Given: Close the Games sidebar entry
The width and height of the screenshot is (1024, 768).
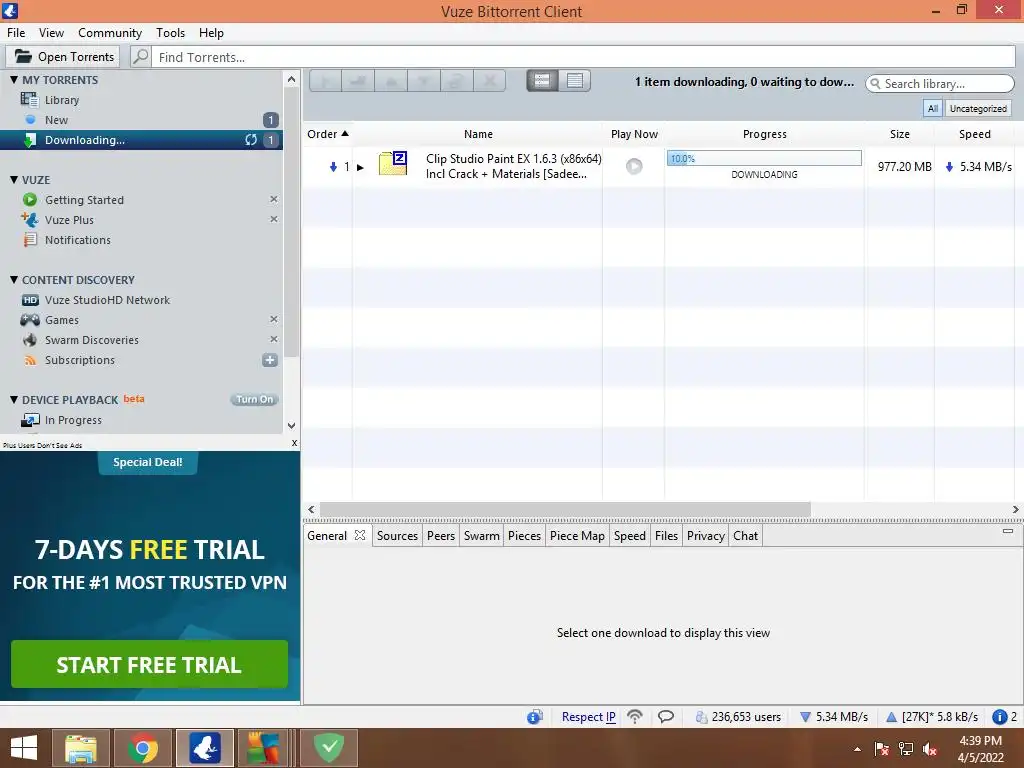Looking at the screenshot, I should pos(274,319).
